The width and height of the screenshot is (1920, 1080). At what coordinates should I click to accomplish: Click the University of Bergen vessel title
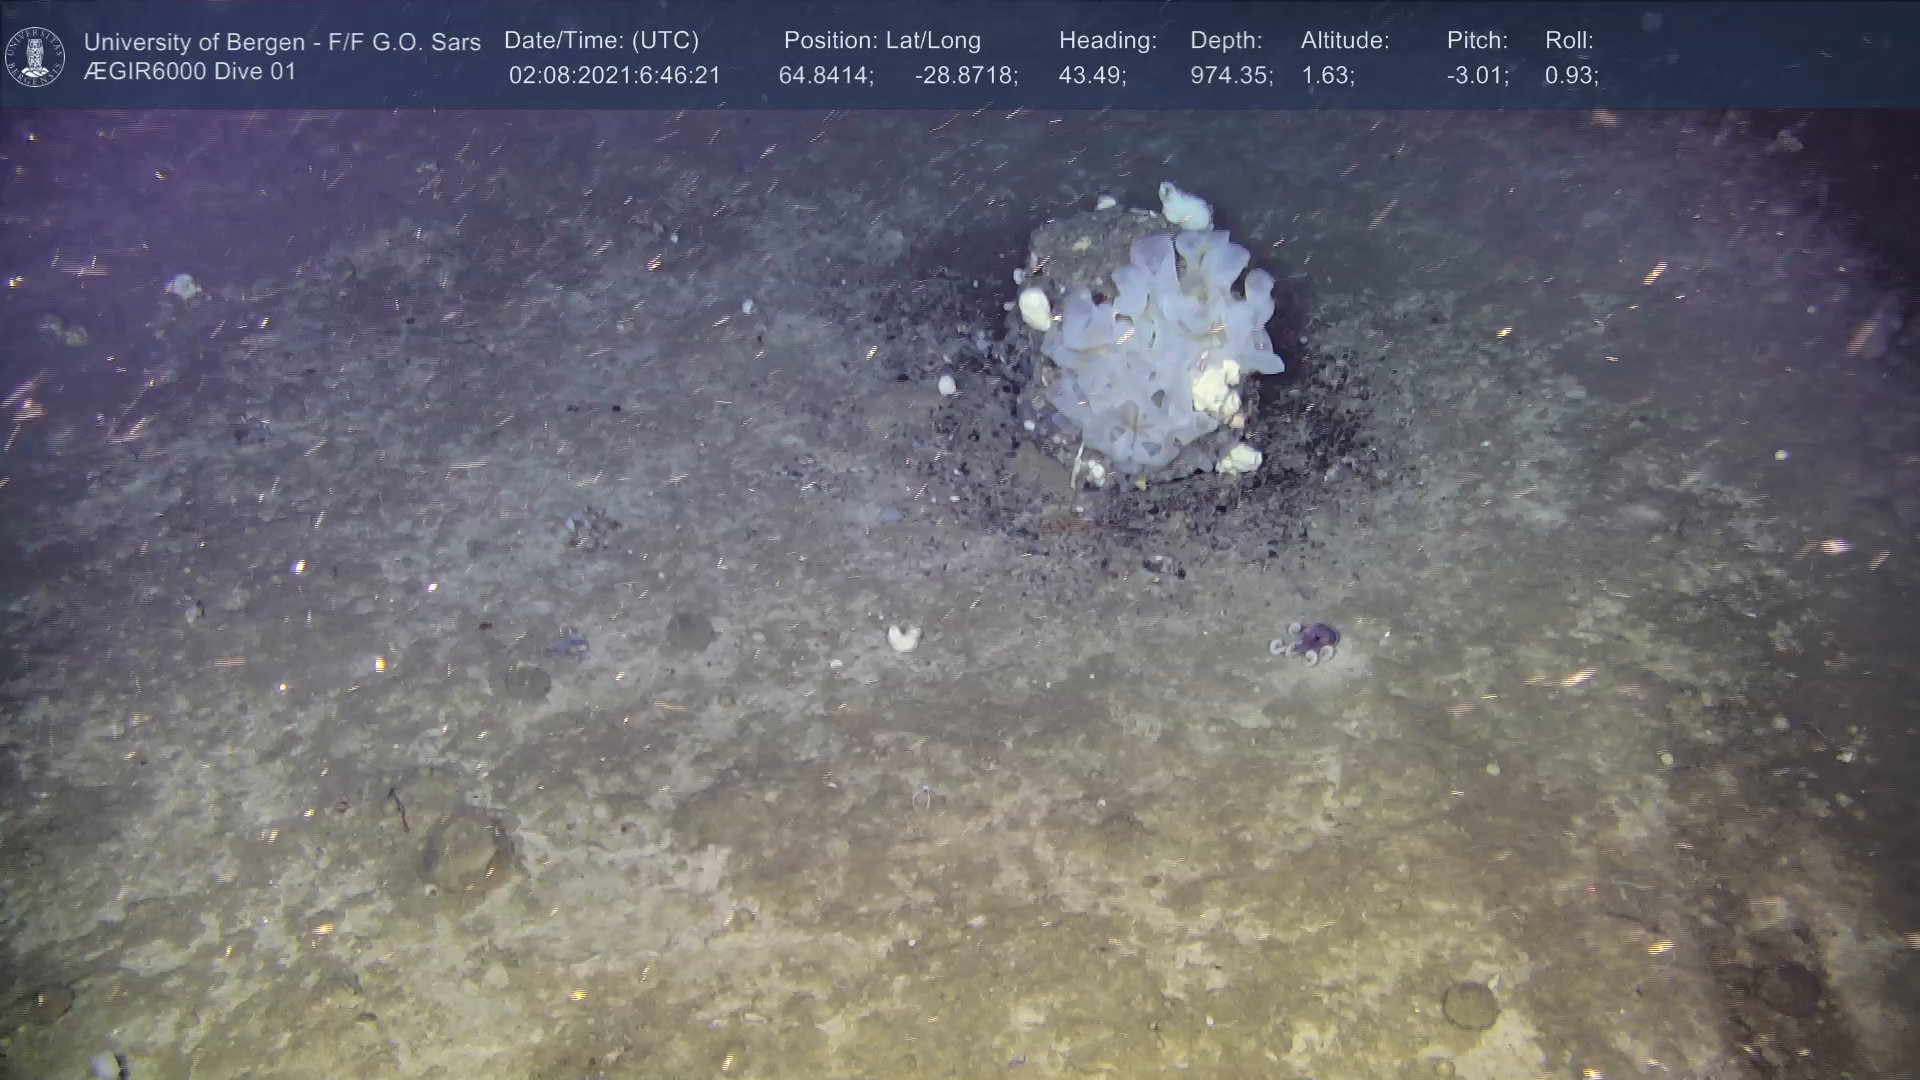[282, 42]
